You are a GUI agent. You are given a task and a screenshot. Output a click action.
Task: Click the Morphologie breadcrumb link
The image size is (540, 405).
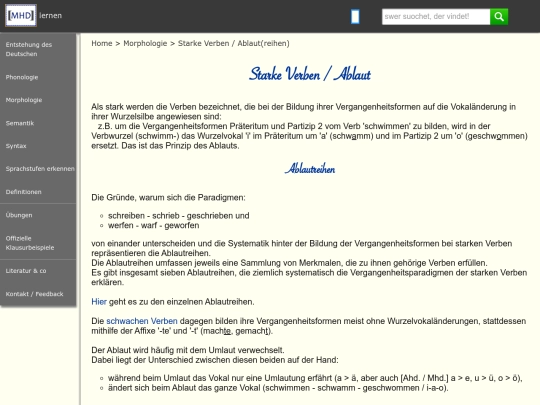(145, 43)
